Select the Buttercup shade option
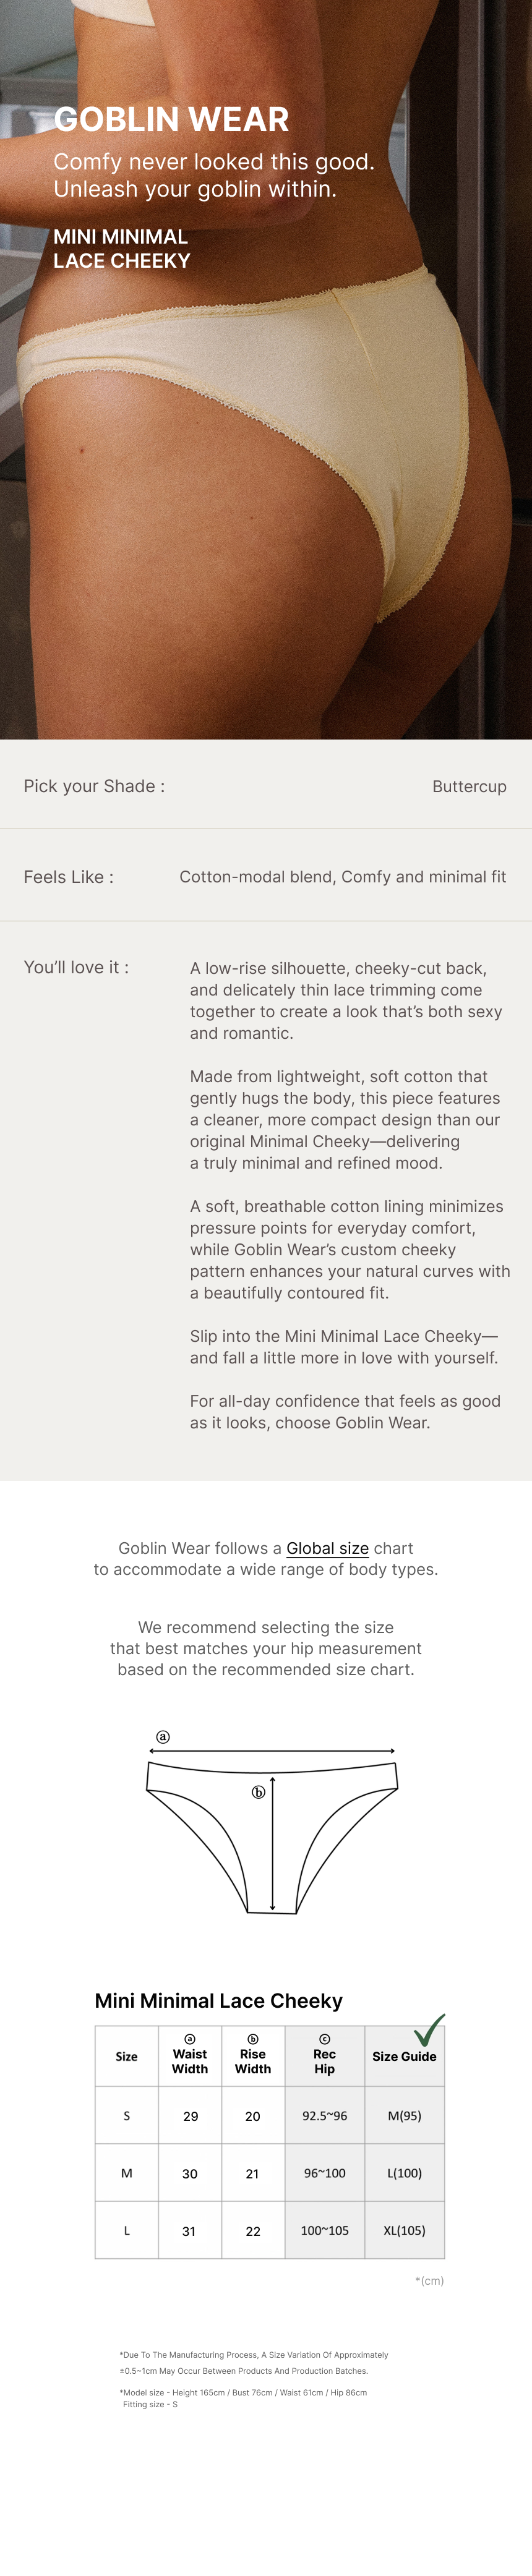 (469, 786)
